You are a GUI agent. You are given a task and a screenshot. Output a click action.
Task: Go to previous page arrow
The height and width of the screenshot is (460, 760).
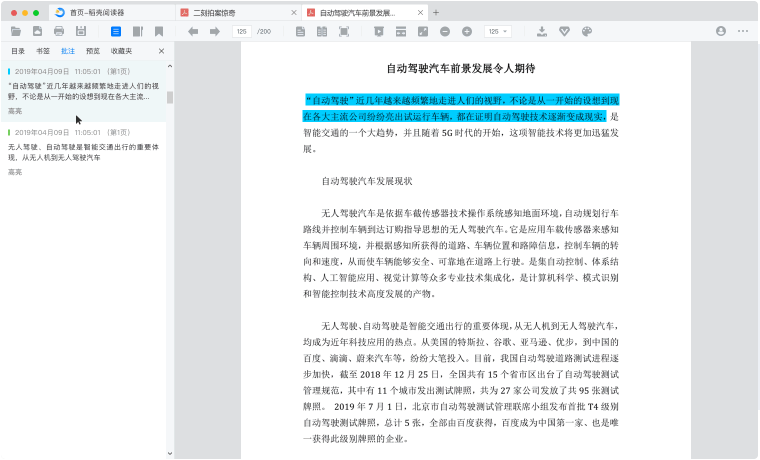coord(192,32)
